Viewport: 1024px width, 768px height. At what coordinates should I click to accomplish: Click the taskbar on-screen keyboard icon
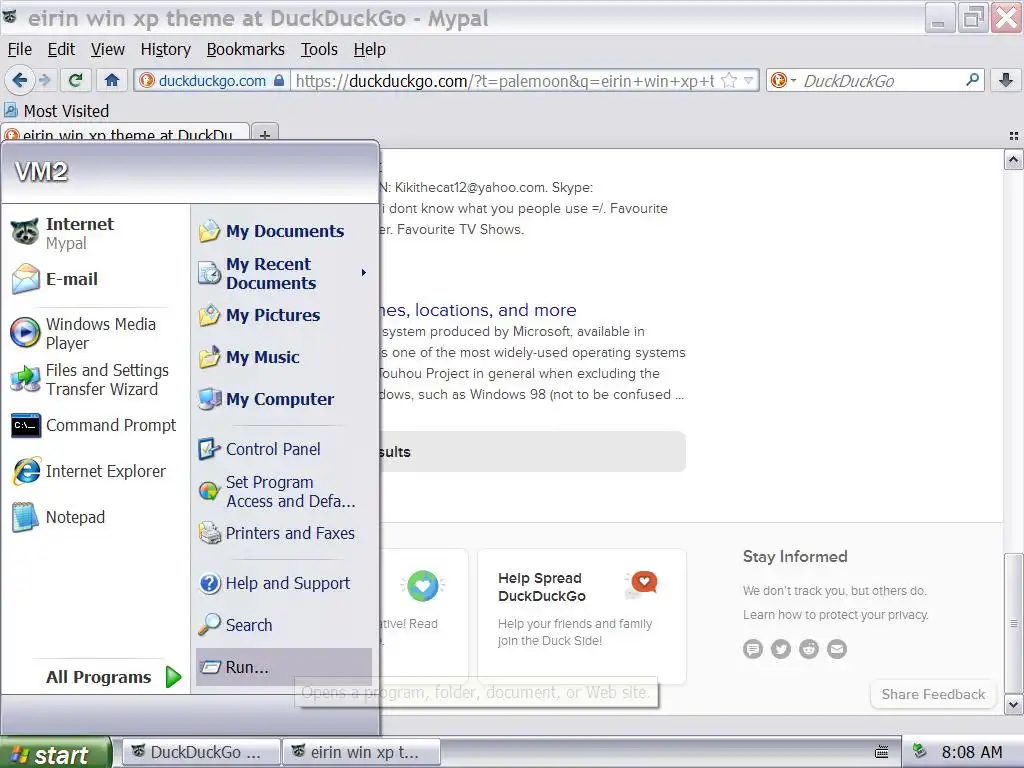click(881, 752)
